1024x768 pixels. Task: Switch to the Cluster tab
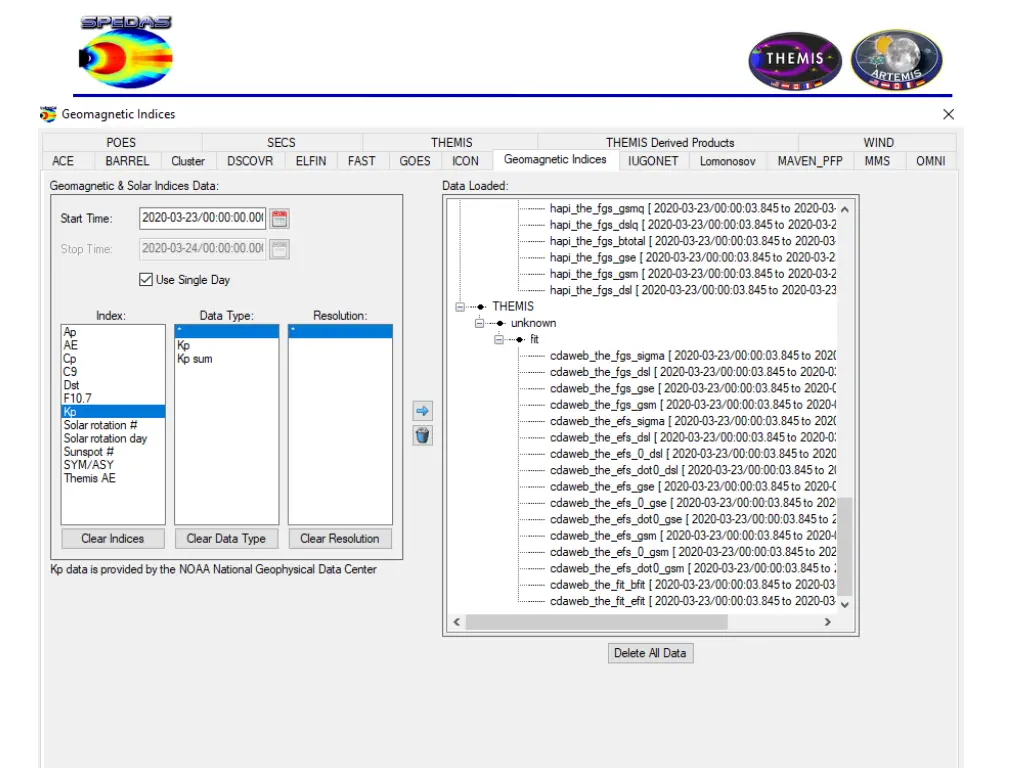point(188,161)
